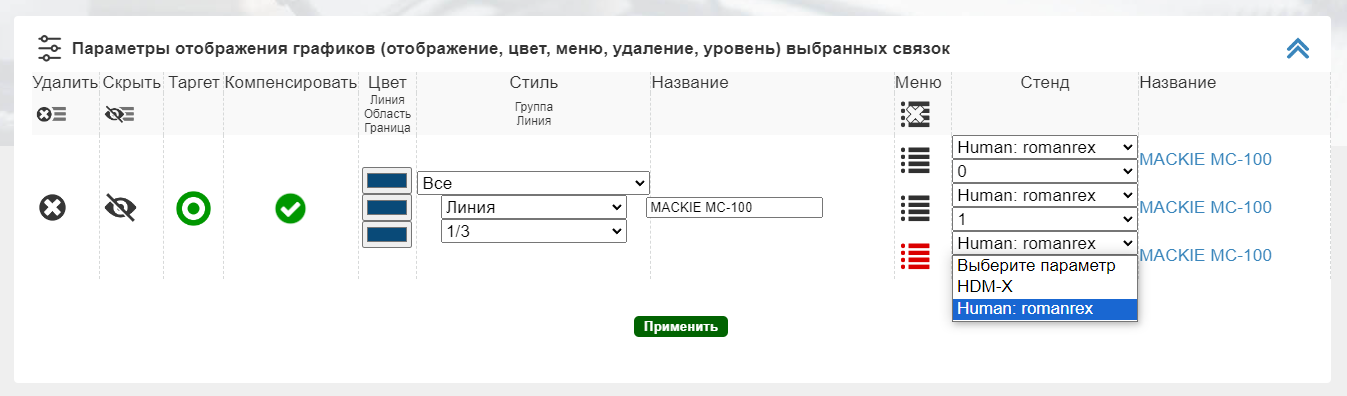Toggle the crossed-eye hide icon in the row
1347x396 pixels.
point(120,208)
